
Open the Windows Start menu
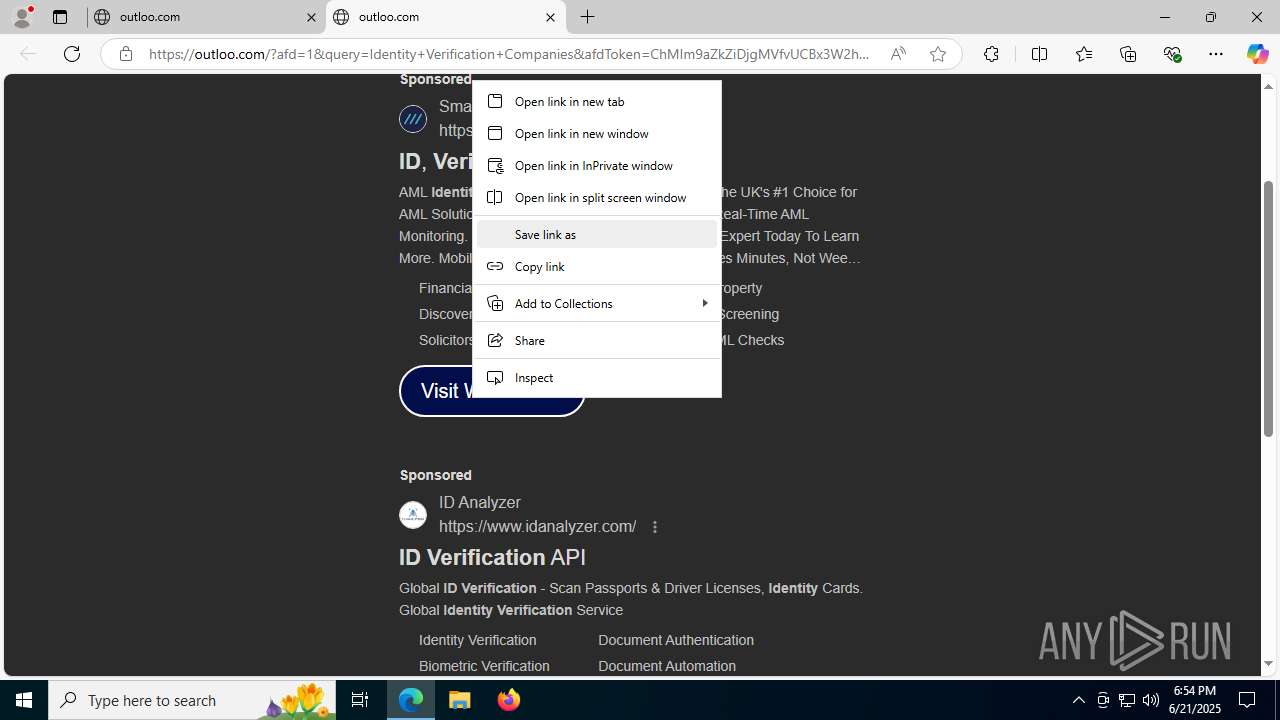coord(24,700)
